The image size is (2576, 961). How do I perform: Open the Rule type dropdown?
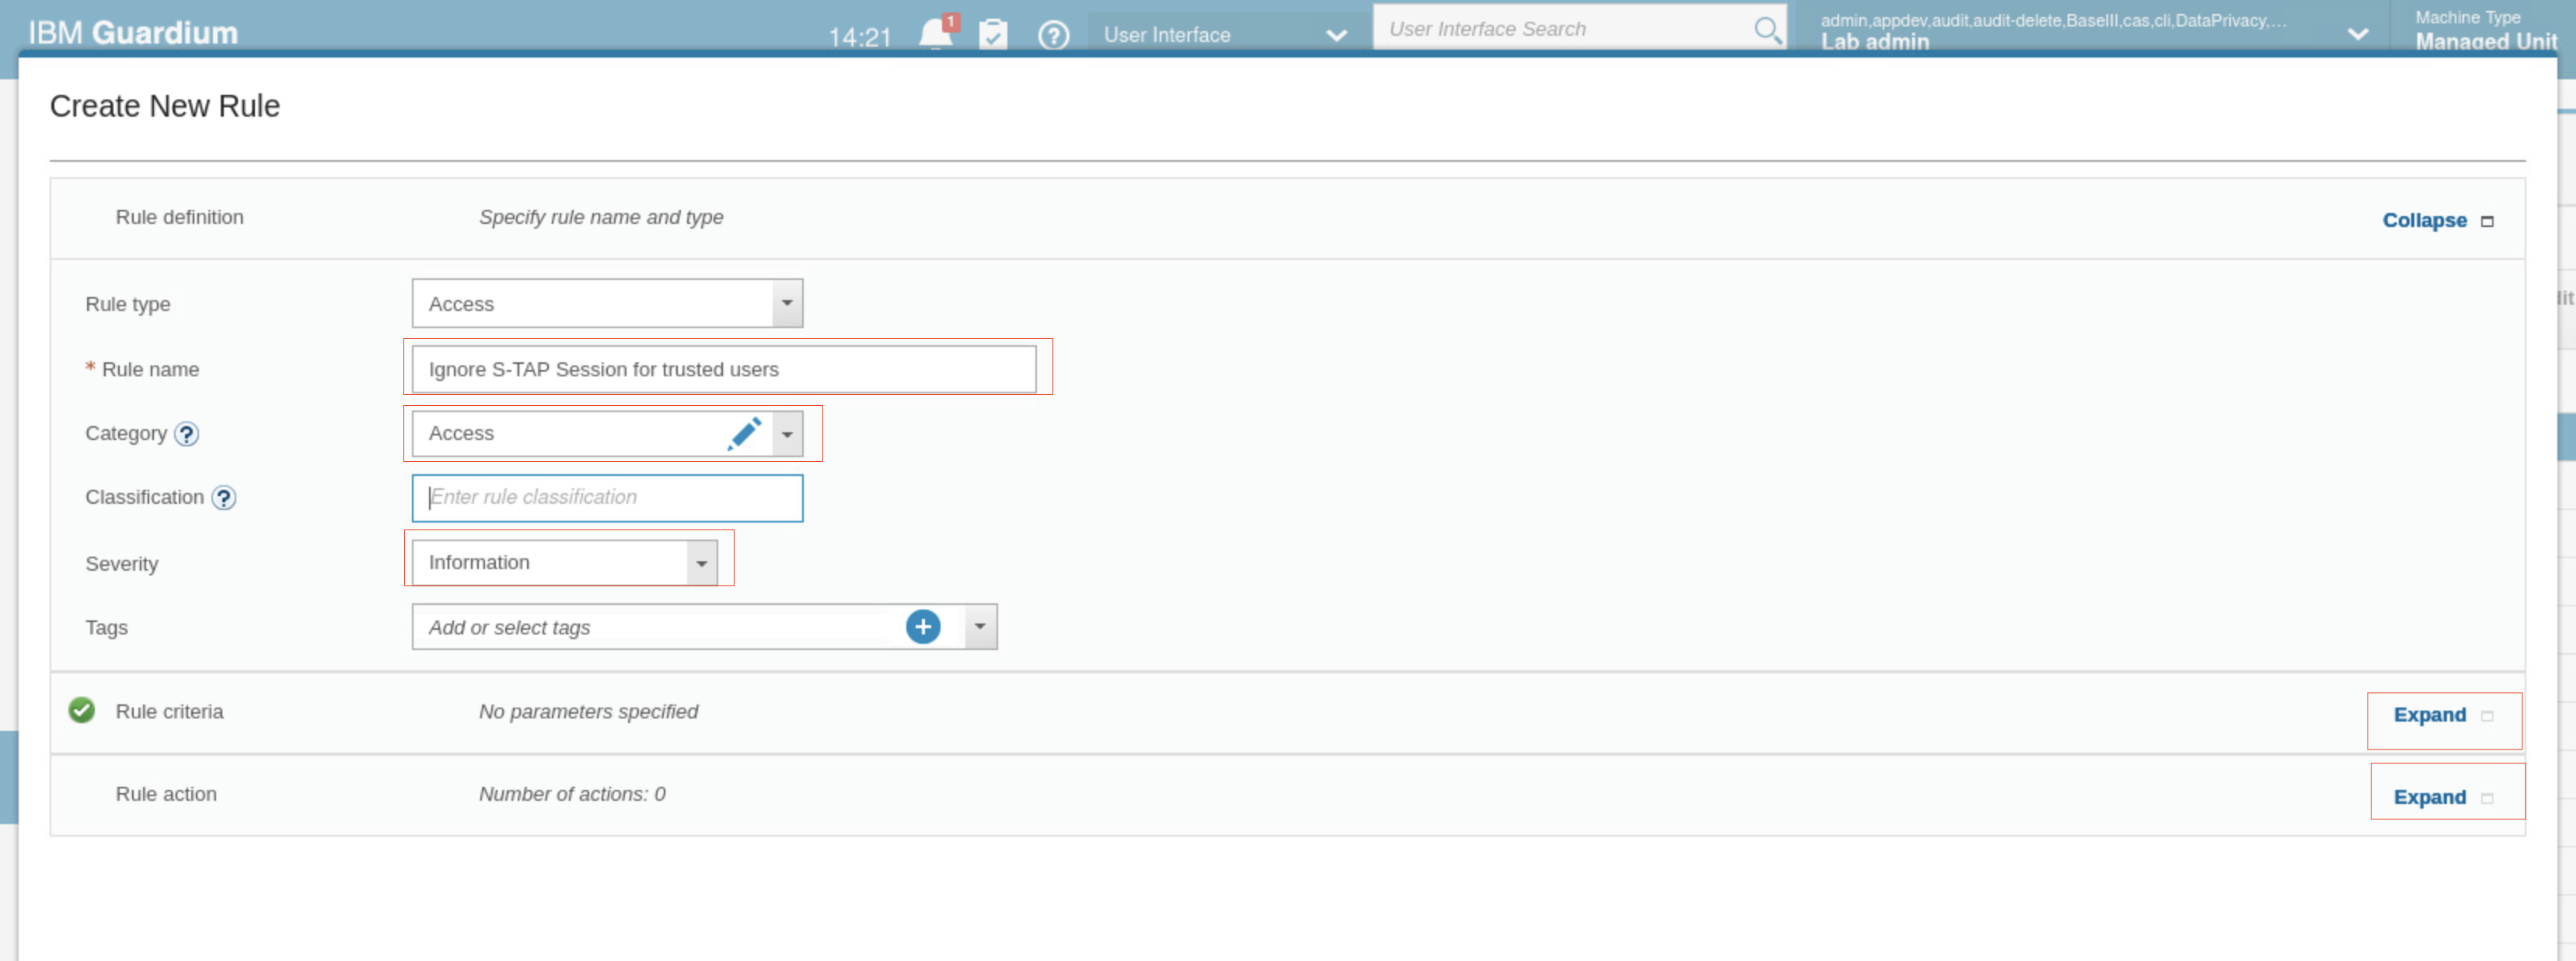(787, 303)
